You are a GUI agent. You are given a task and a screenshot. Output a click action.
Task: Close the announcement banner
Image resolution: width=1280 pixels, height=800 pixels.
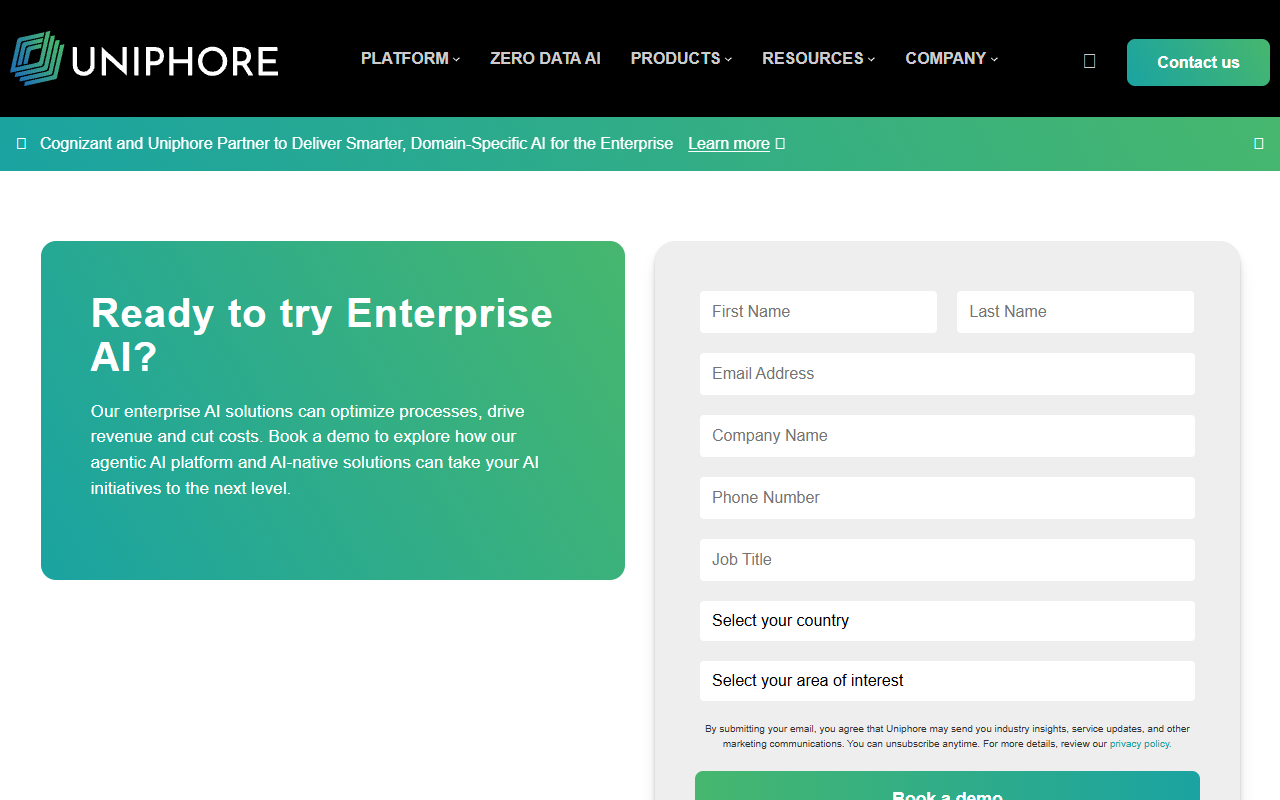point(1259,143)
